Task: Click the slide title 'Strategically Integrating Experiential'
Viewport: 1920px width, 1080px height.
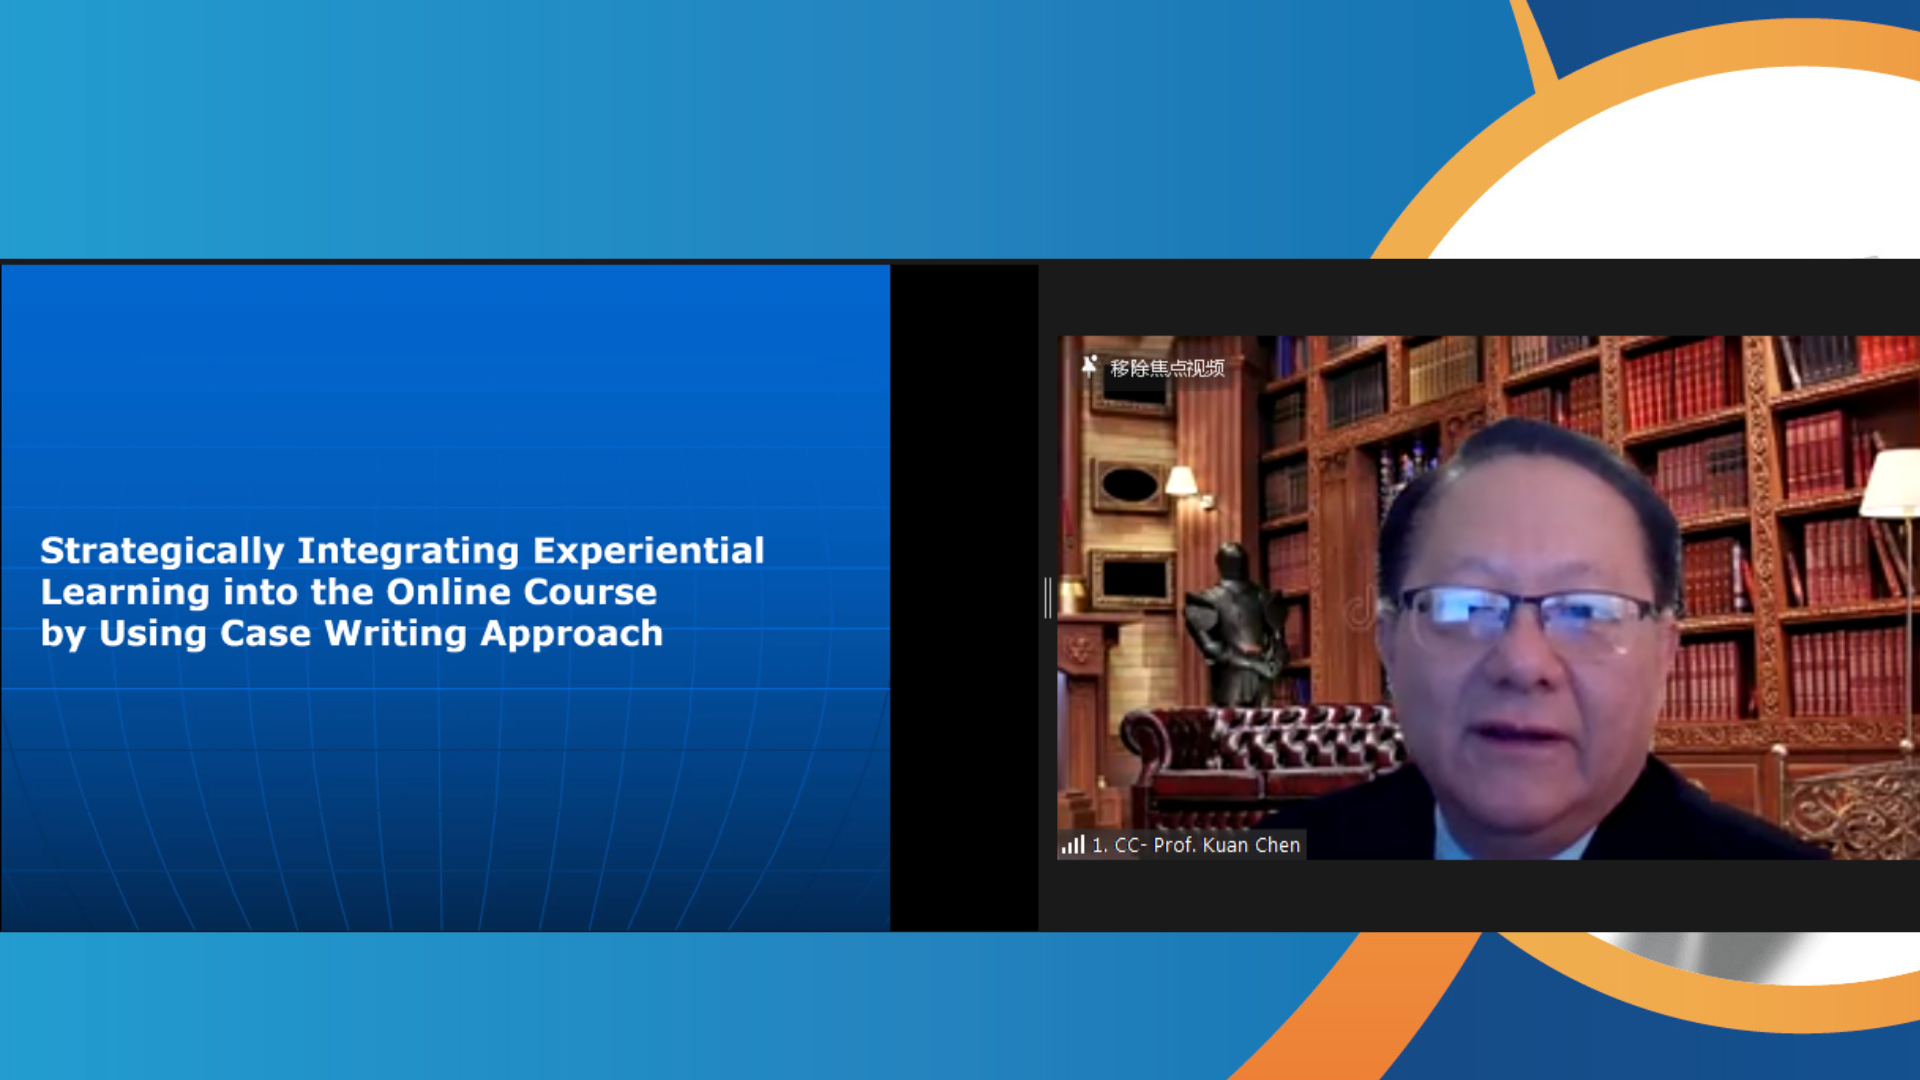Action: coord(402,551)
